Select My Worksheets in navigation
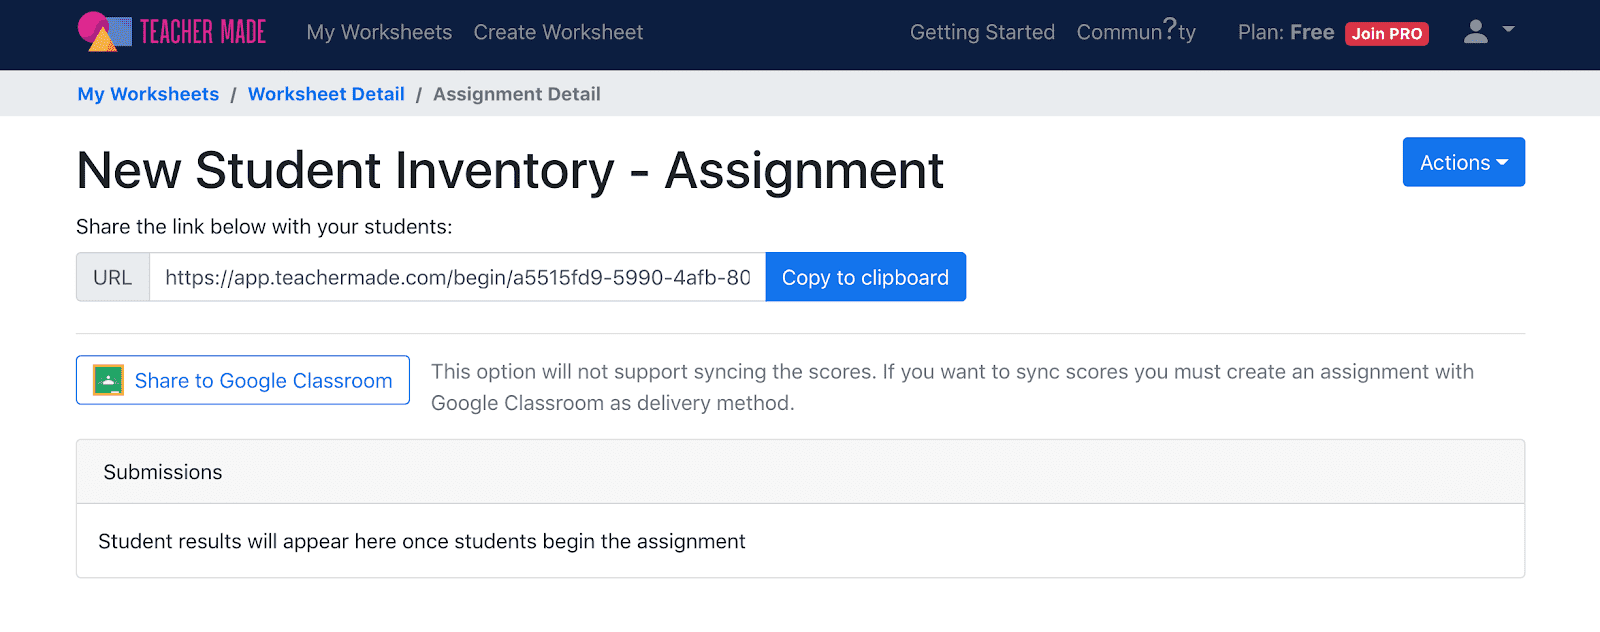Viewport: 1600px width, 632px height. click(x=380, y=32)
